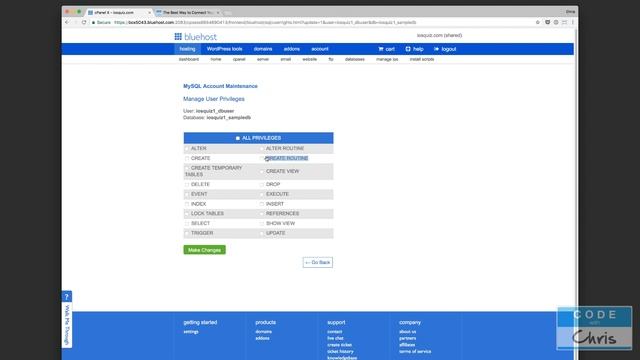
Task: Check the CREATE privilege box
Action: pyautogui.click(x=187, y=158)
